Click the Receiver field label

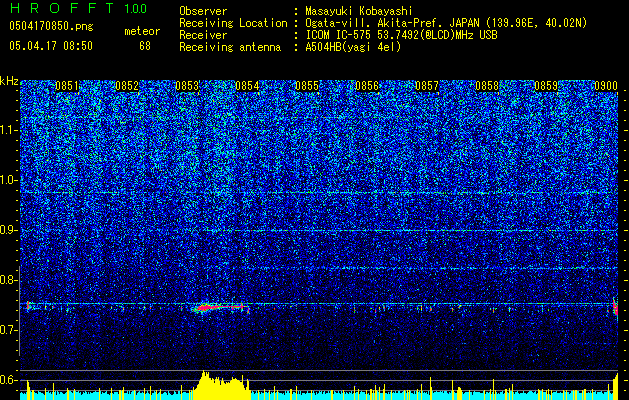pos(203,35)
